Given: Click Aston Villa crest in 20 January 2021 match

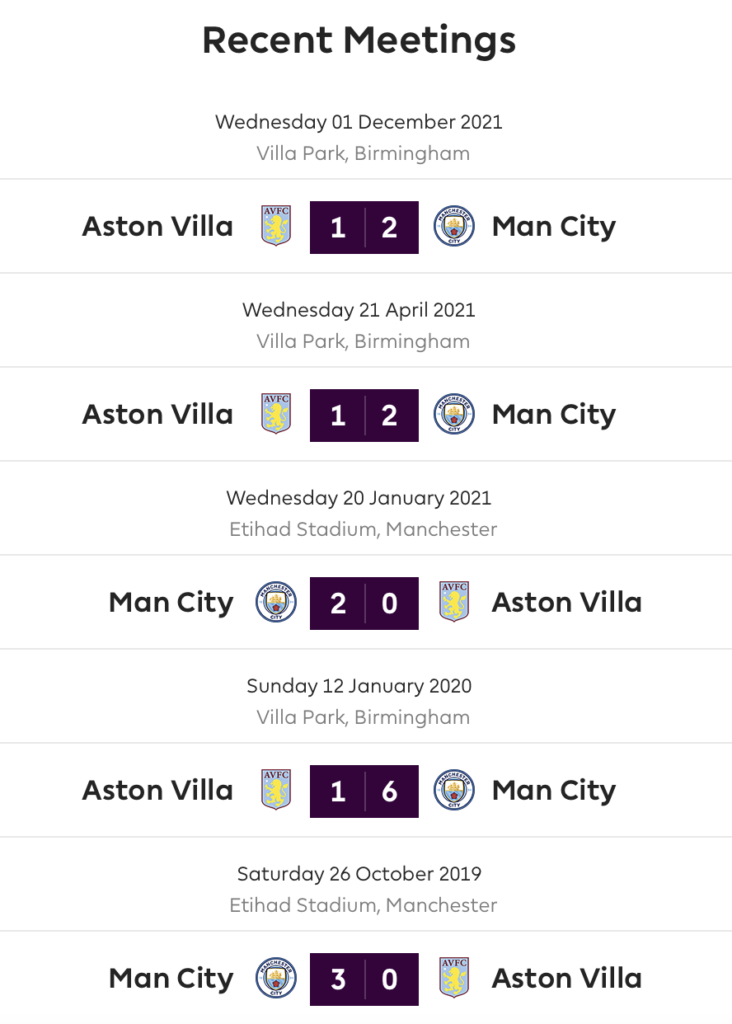Looking at the screenshot, I should point(454,602).
